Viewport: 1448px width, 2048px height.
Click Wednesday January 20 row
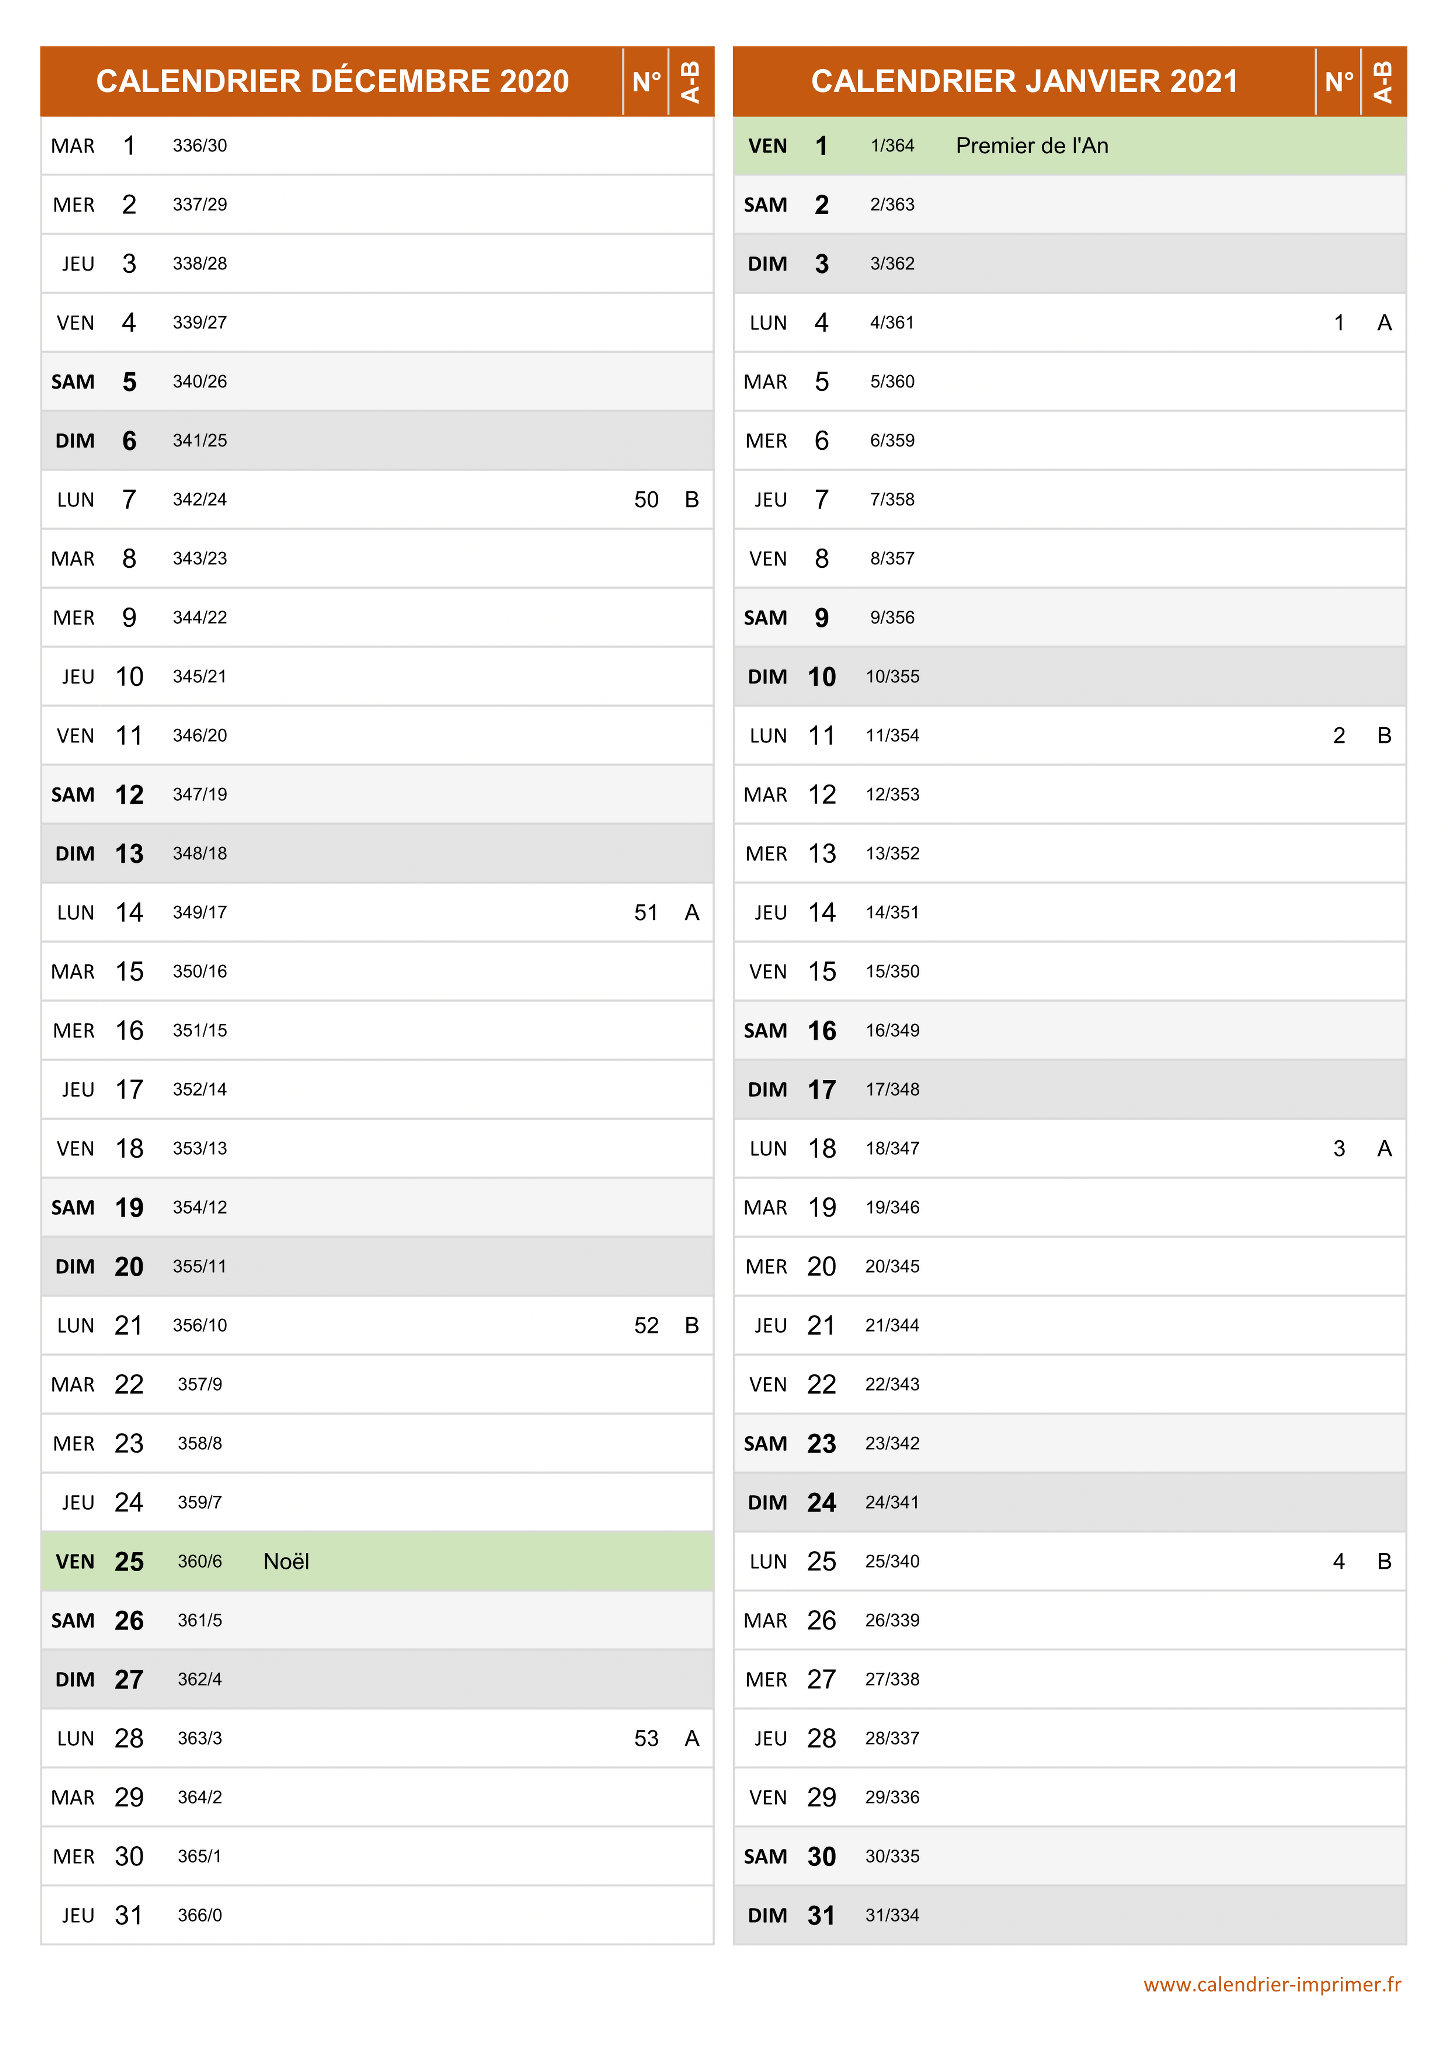pos(1070,1267)
